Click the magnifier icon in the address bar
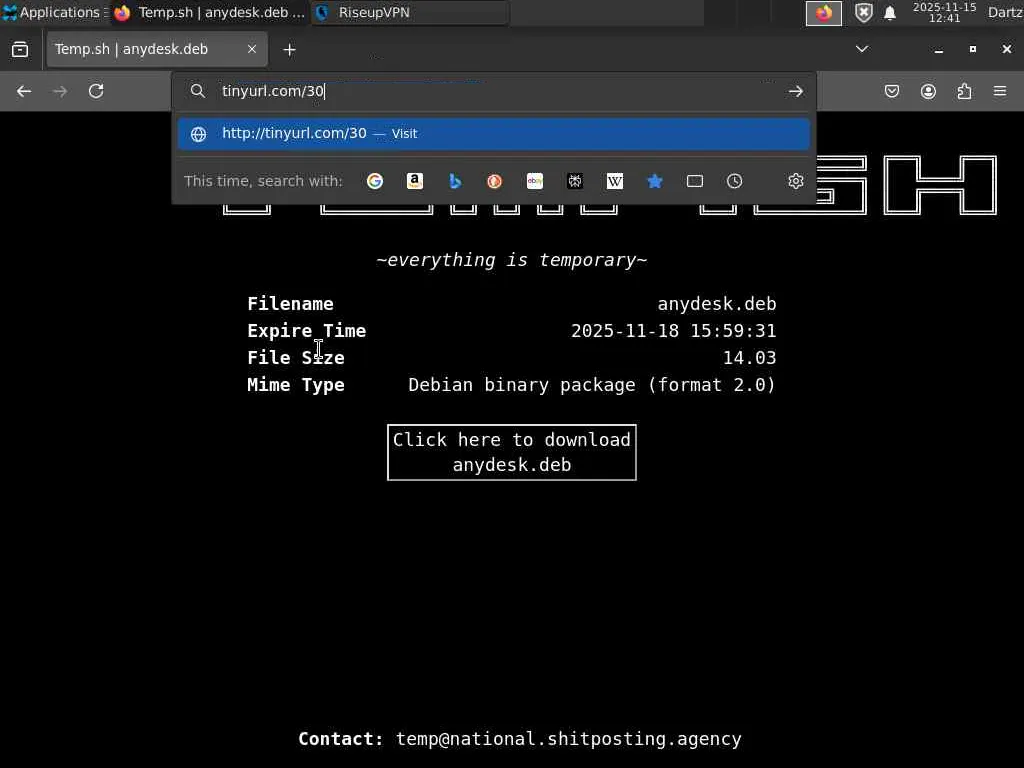The image size is (1024, 768). click(x=198, y=91)
